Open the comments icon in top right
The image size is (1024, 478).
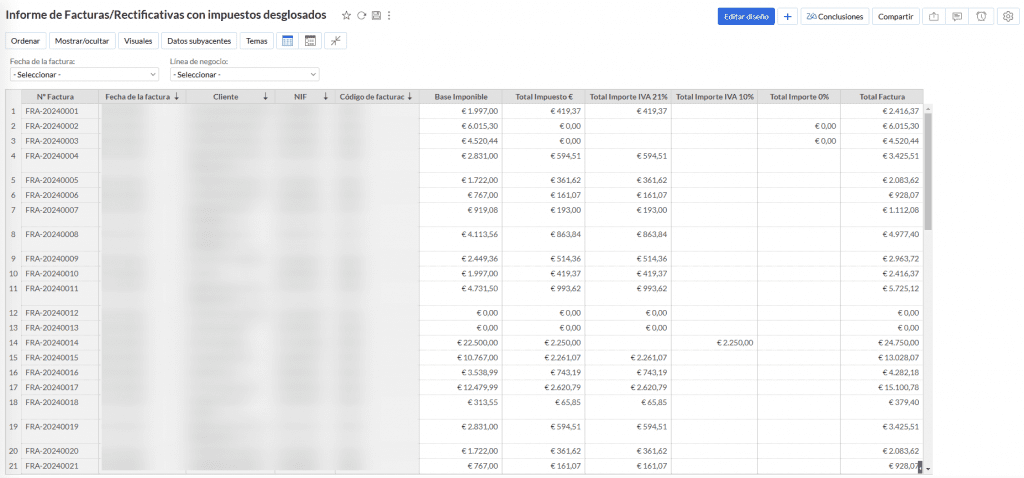click(x=957, y=17)
